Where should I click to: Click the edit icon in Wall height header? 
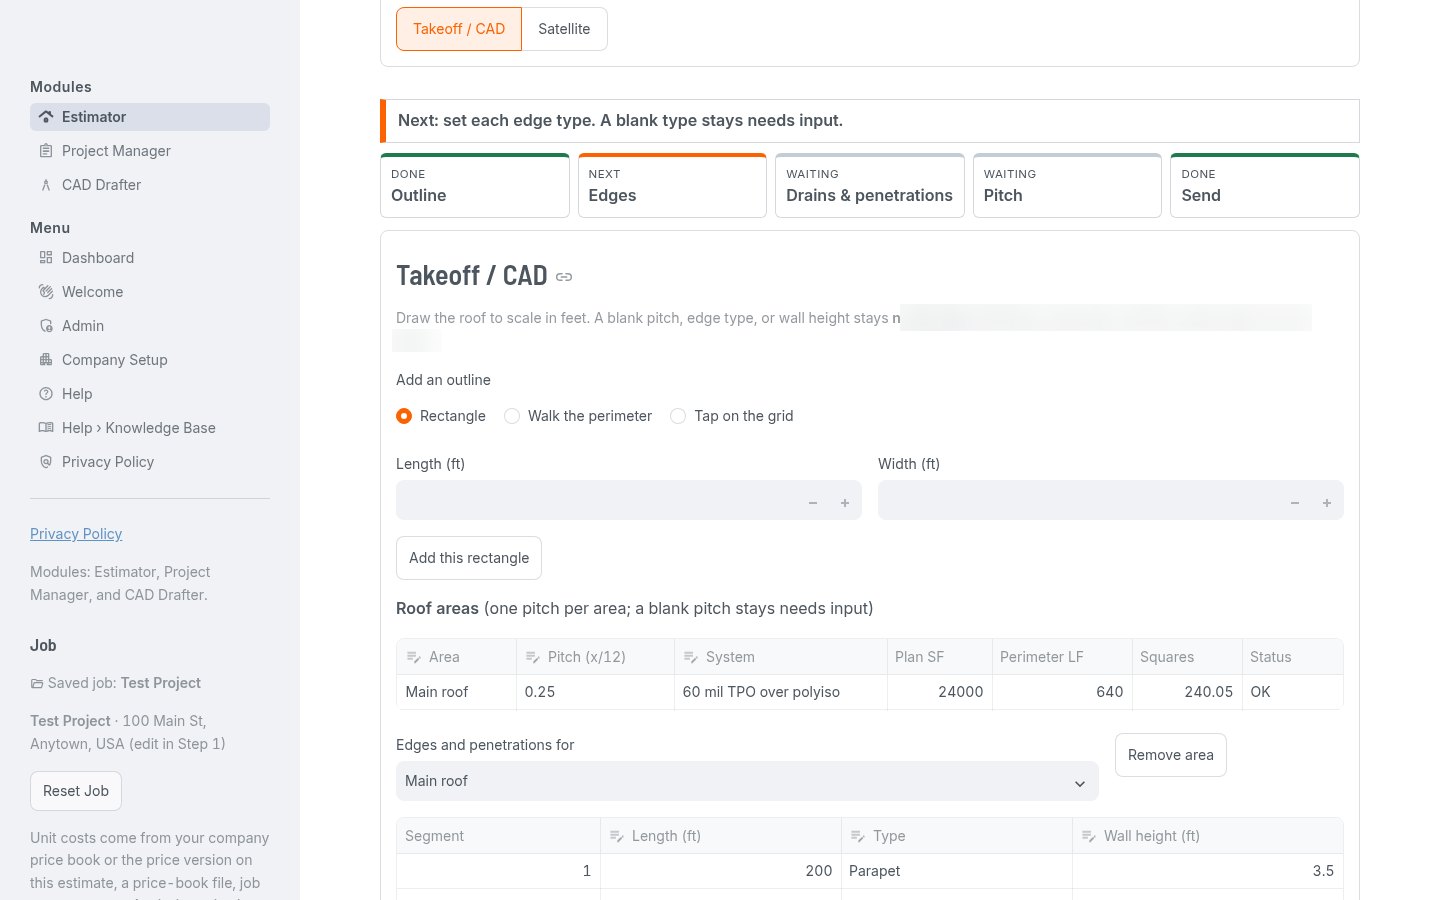(1089, 836)
